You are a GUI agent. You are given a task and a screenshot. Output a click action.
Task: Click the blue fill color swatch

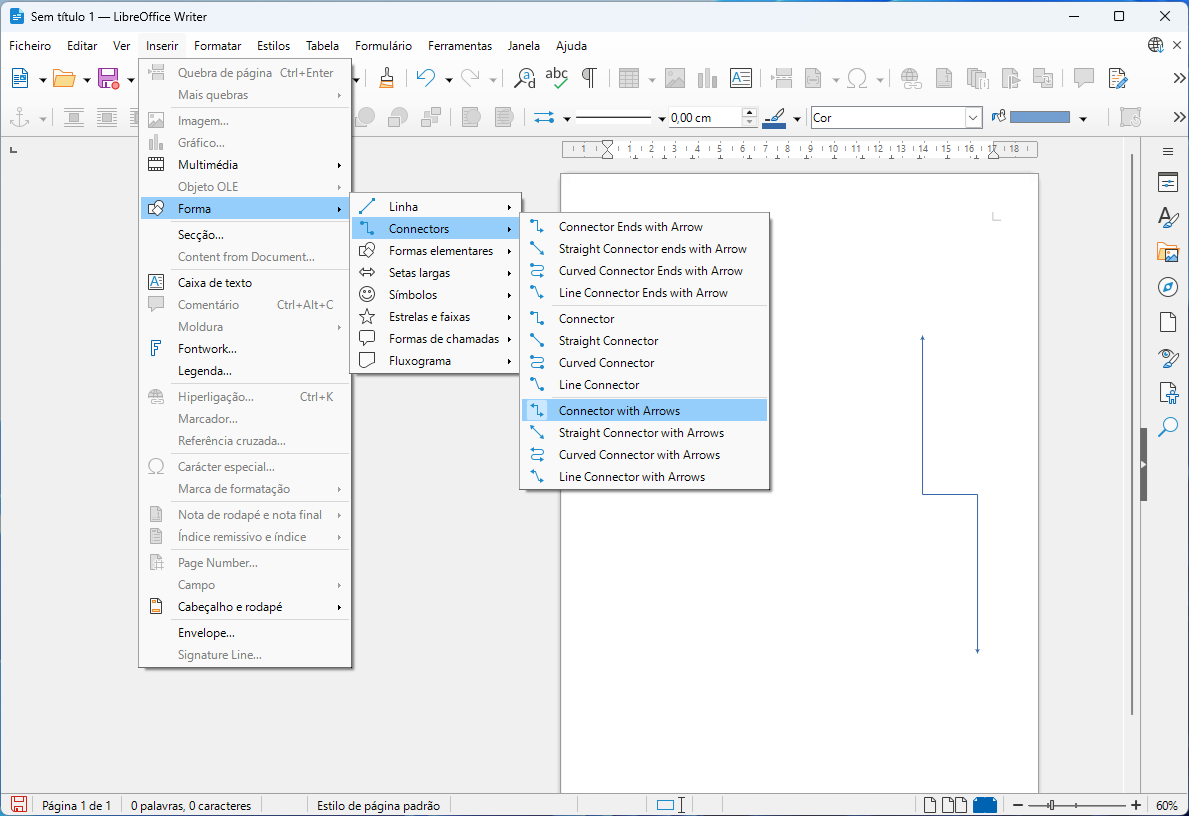tap(1040, 118)
